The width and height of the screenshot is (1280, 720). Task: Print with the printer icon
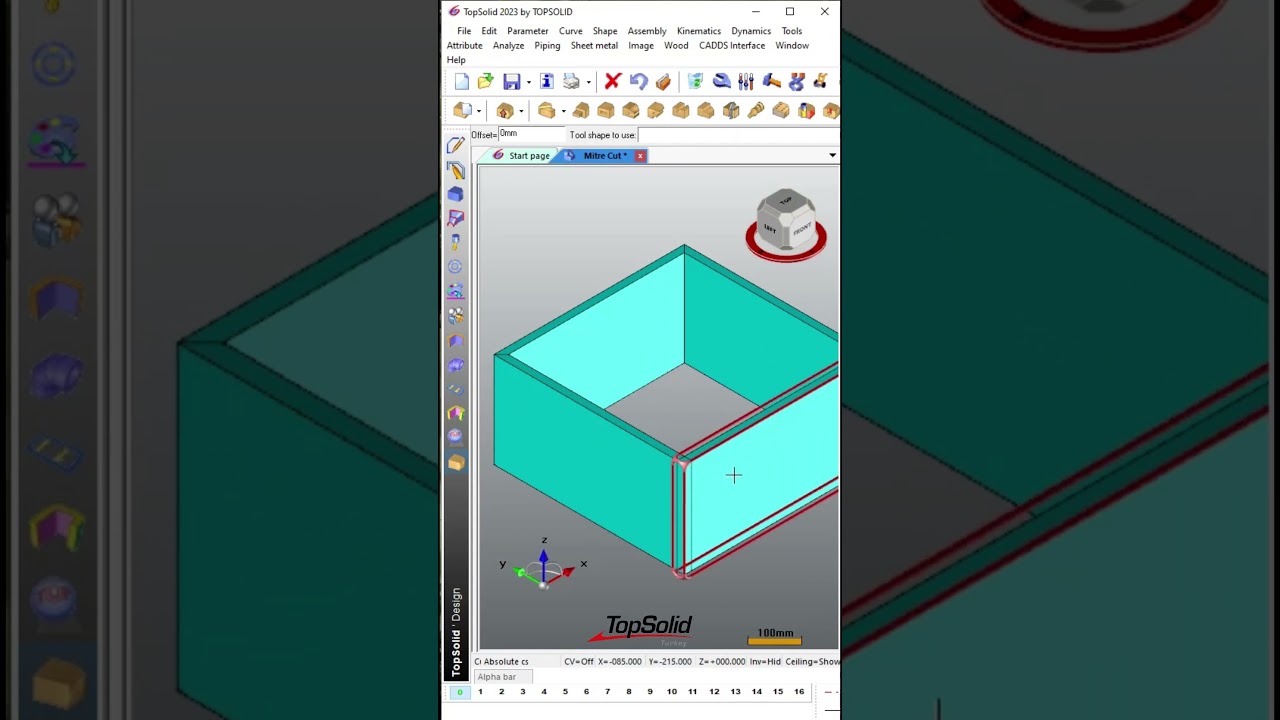point(571,82)
